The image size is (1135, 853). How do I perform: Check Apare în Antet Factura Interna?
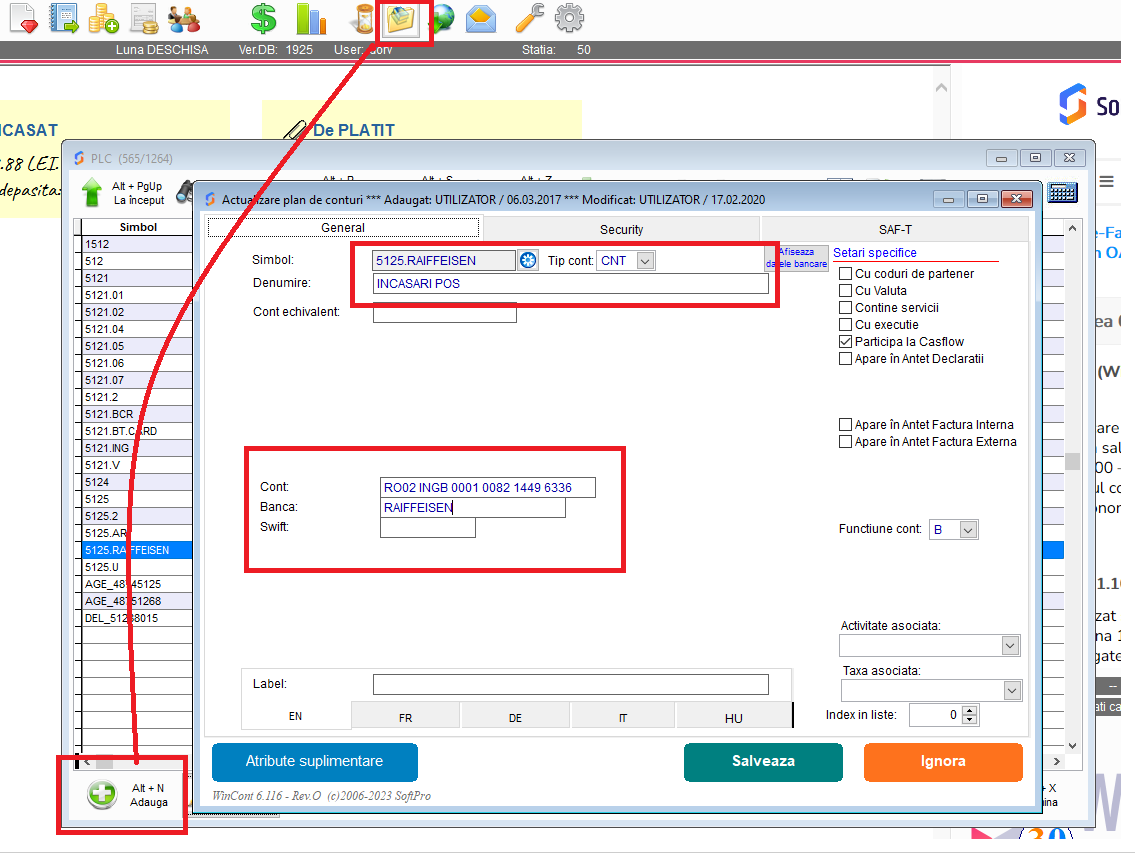[x=846, y=425]
